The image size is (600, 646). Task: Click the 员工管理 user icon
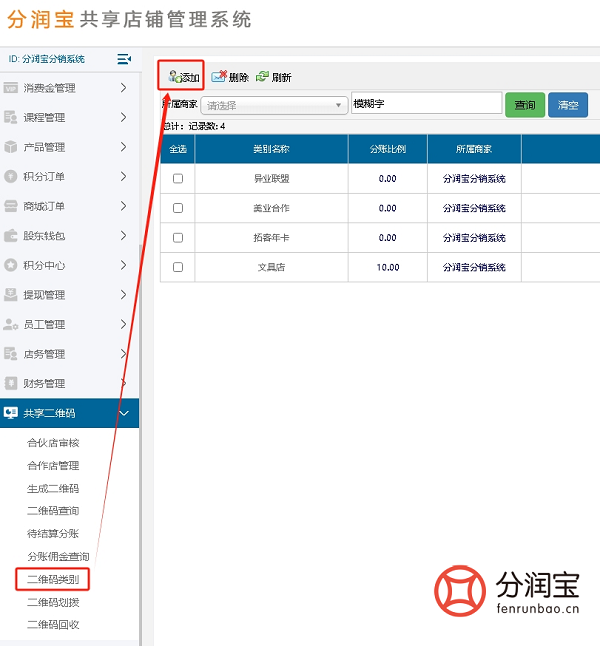tap(10, 324)
